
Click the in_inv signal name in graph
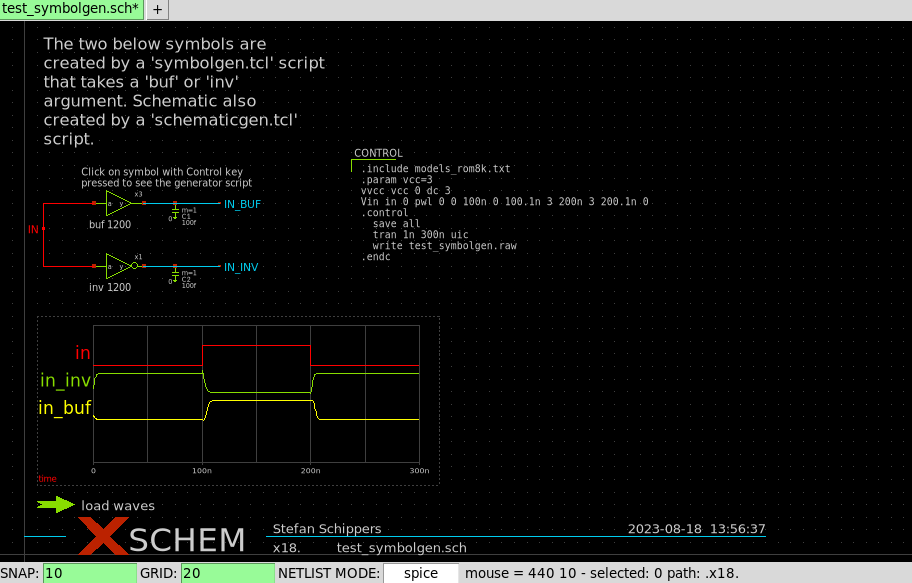65,380
